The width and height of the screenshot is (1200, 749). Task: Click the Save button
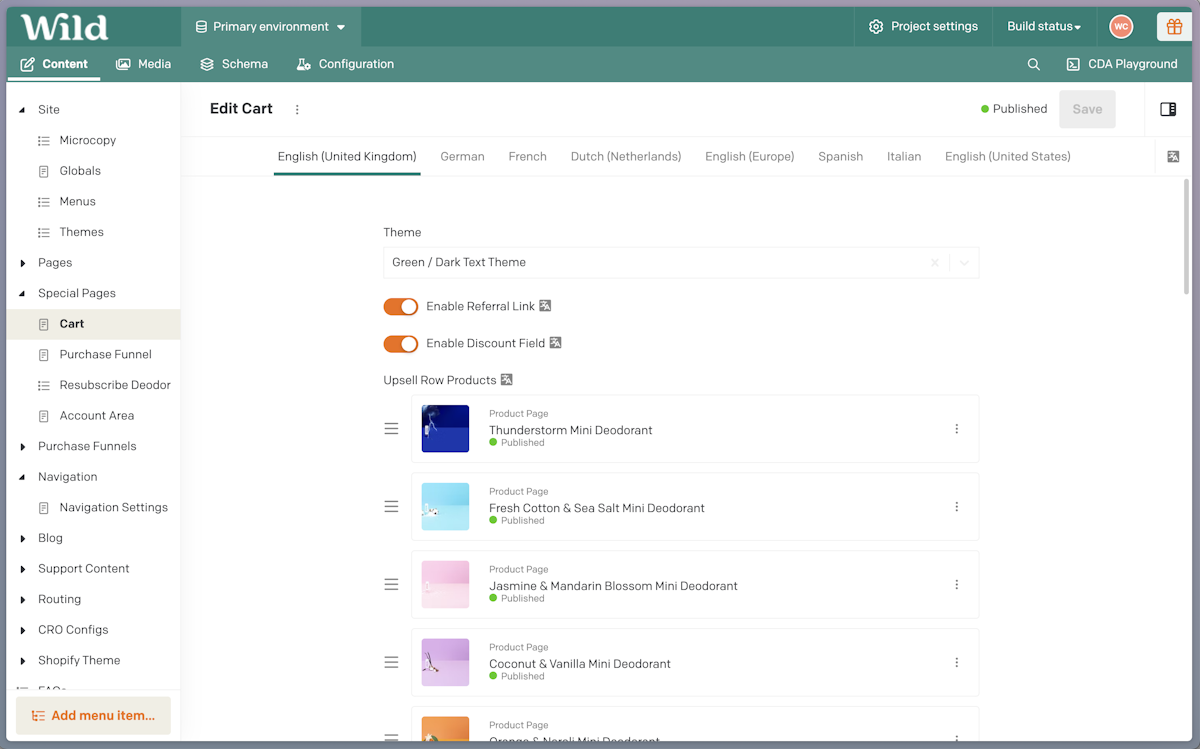click(1087, 109)
